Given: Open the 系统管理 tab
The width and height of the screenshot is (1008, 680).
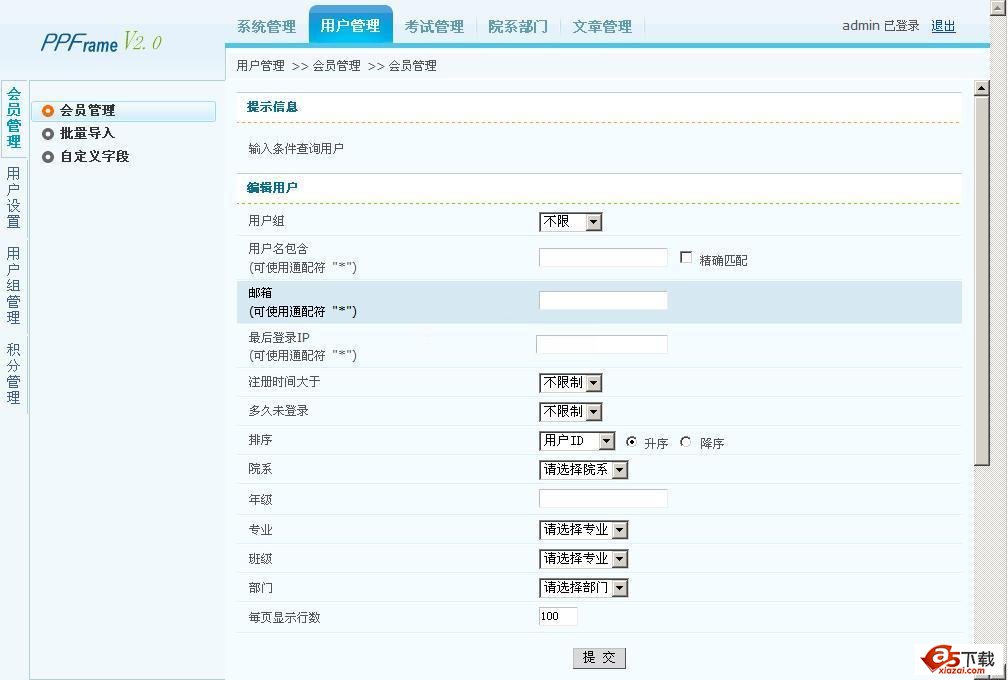Looking at the screenshot, I should point(266,27).
